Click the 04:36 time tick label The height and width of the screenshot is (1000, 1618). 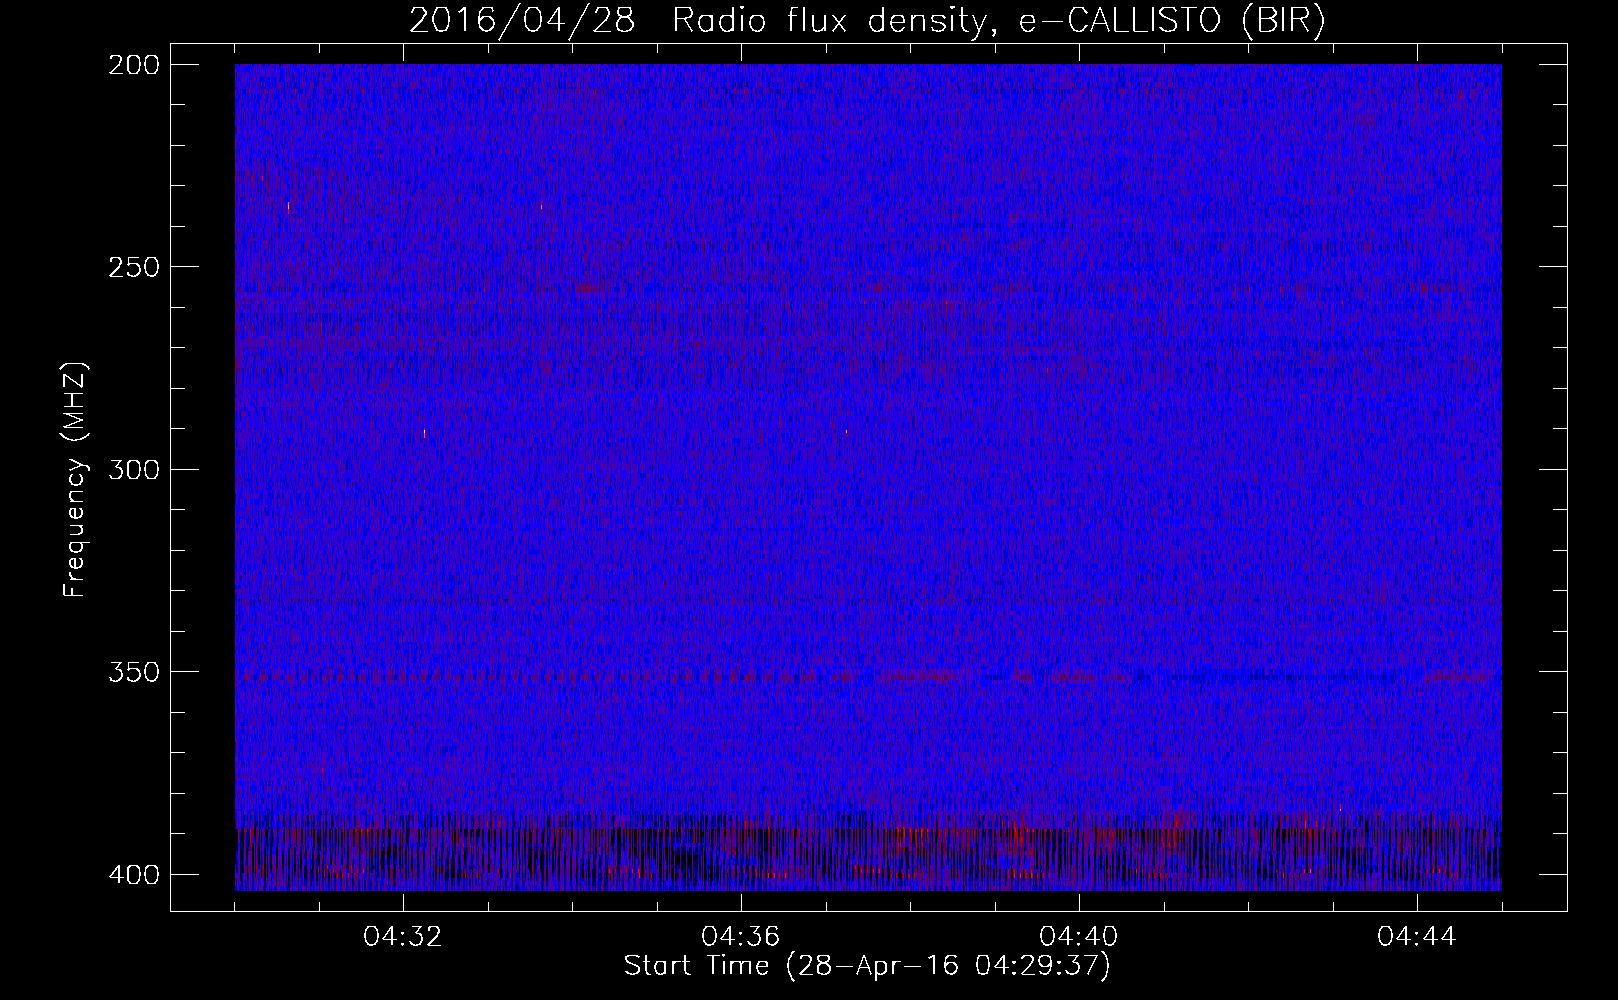pos(741,937)
